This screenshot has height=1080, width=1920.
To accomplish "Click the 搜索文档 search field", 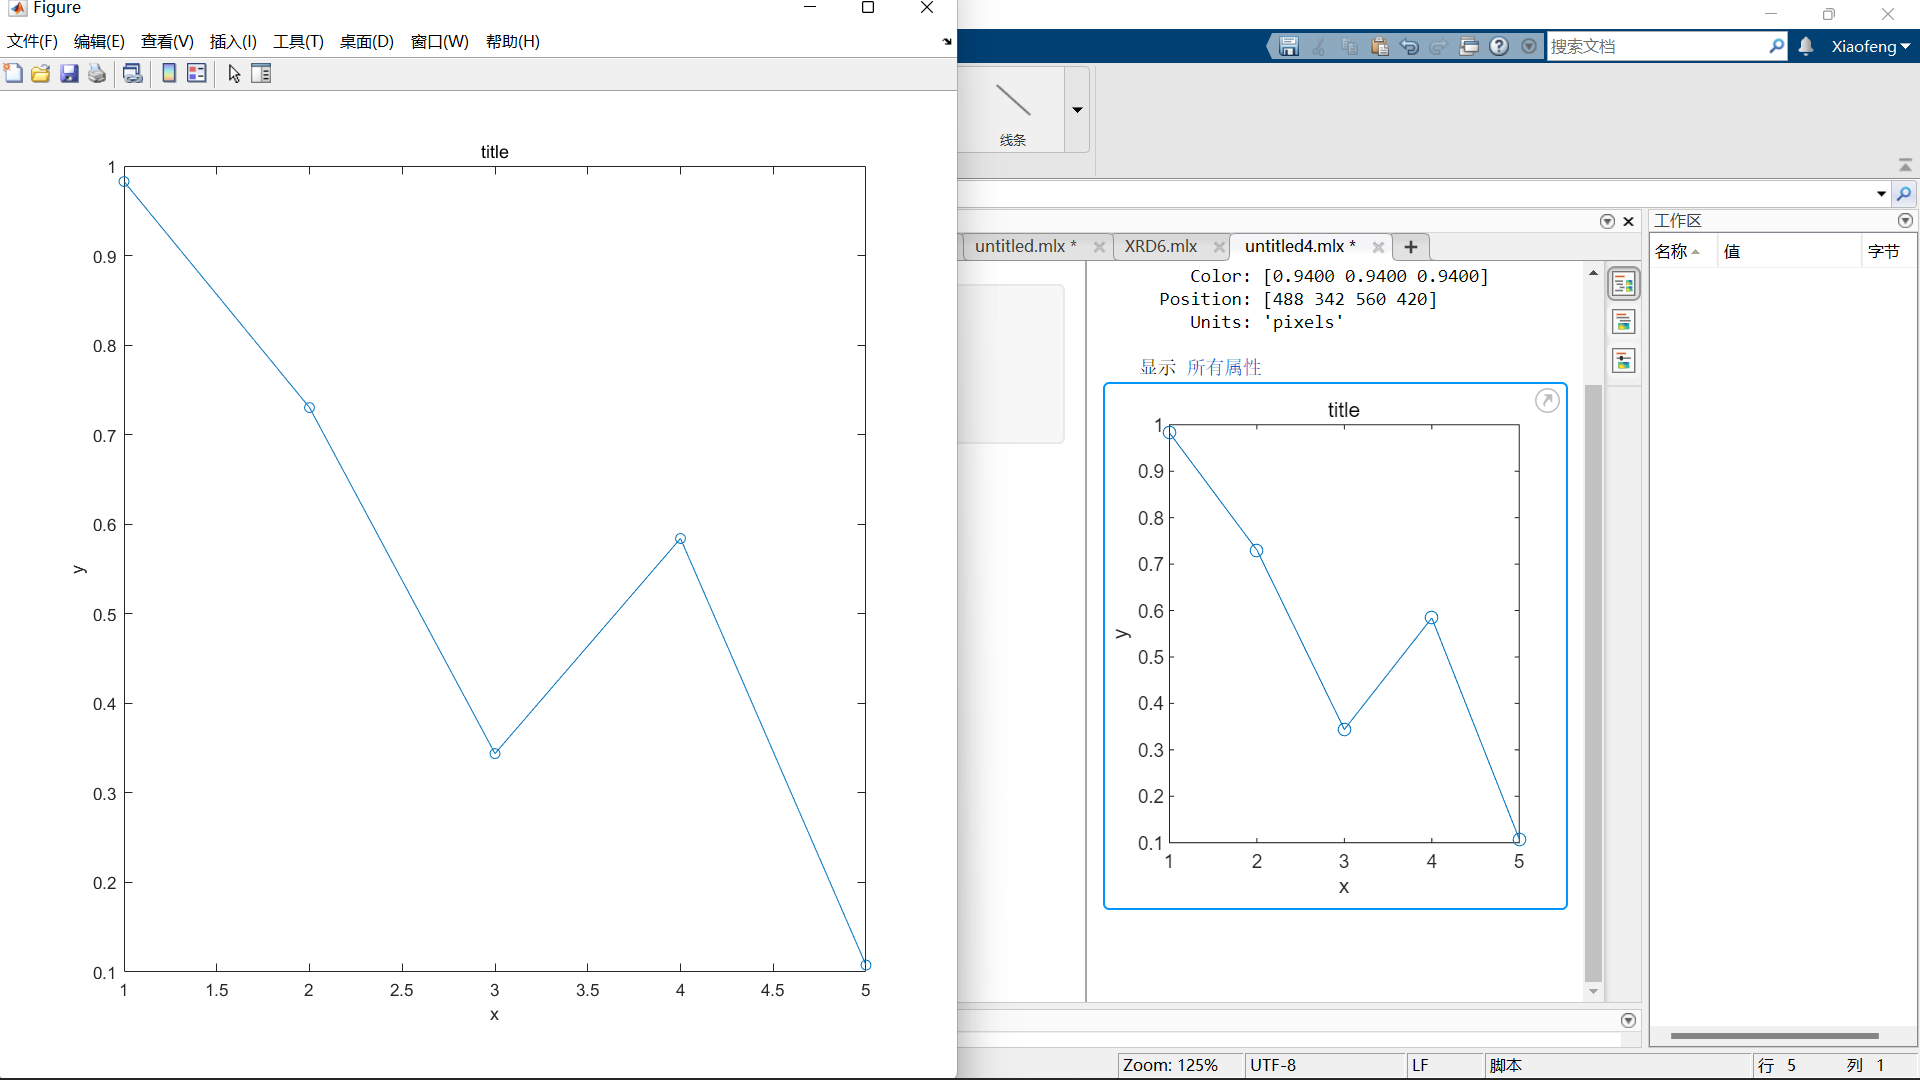I will [1656, 46].
